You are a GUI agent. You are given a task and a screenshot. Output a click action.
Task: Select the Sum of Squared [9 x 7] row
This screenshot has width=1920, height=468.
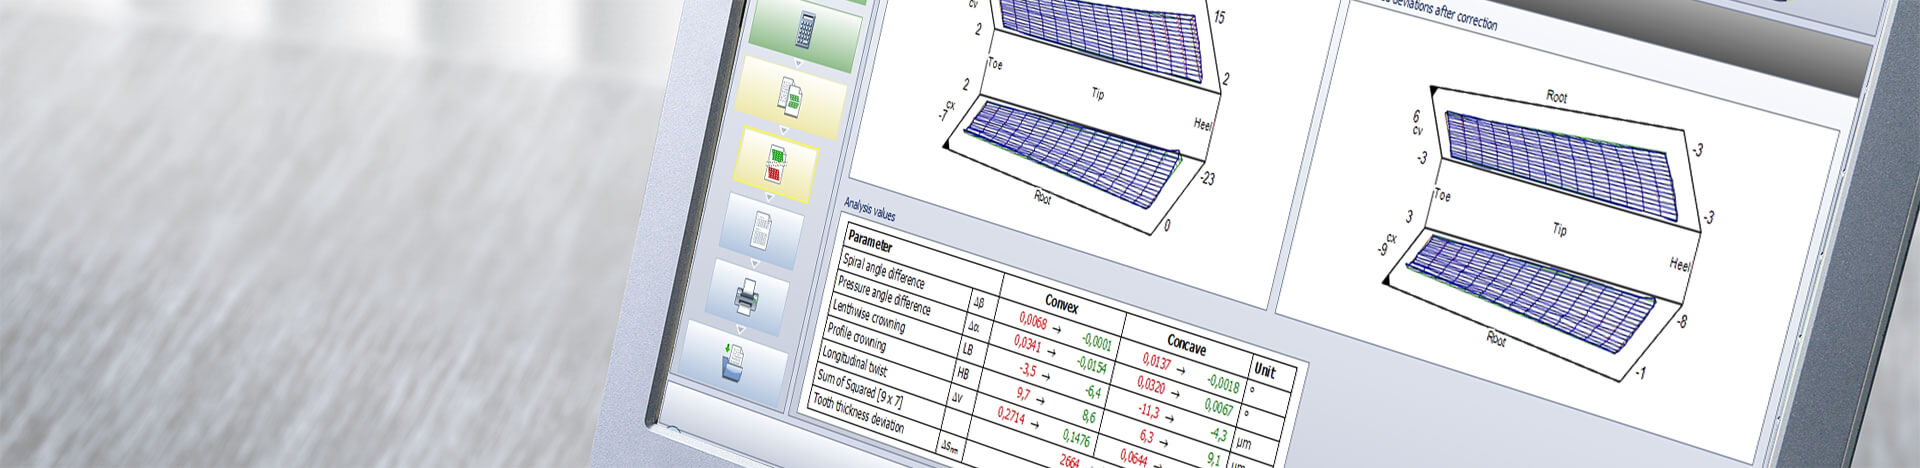tap(860, 387)
